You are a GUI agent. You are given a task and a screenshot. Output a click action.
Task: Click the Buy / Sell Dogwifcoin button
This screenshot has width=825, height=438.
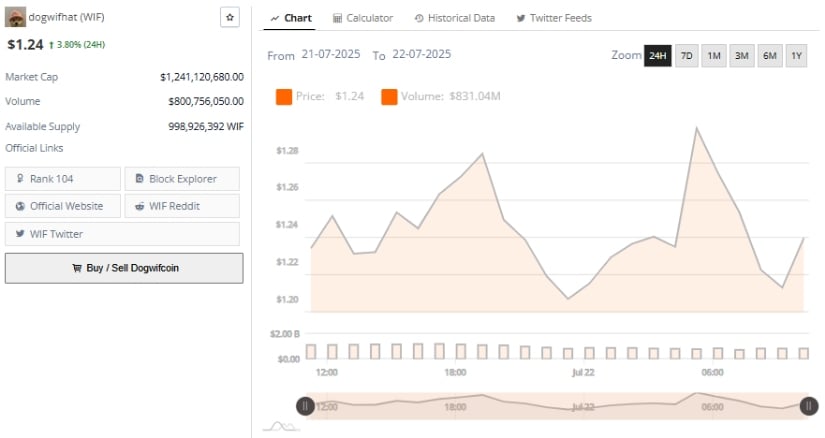click(x=124, y=268)
